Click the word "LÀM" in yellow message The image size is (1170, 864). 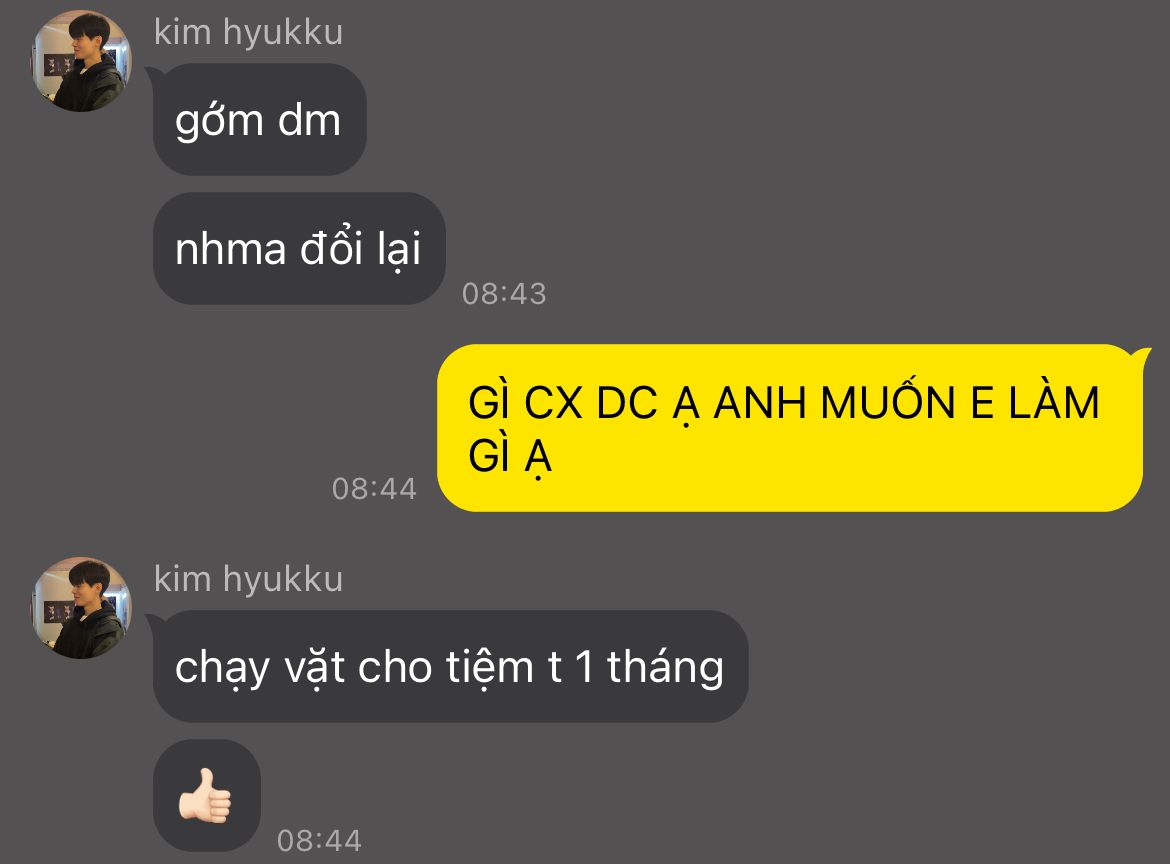1054,401
